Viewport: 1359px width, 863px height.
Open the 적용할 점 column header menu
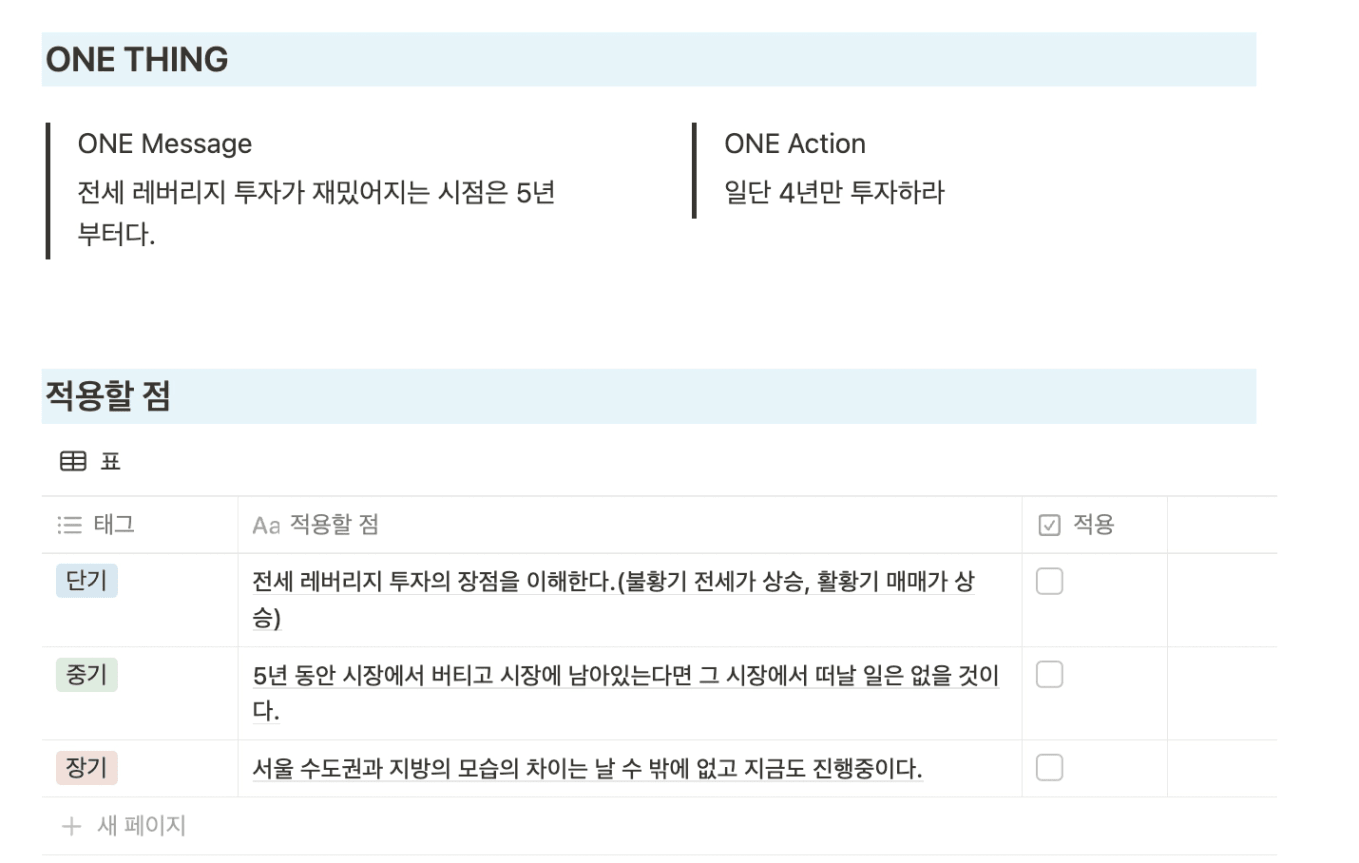[630, 524]
